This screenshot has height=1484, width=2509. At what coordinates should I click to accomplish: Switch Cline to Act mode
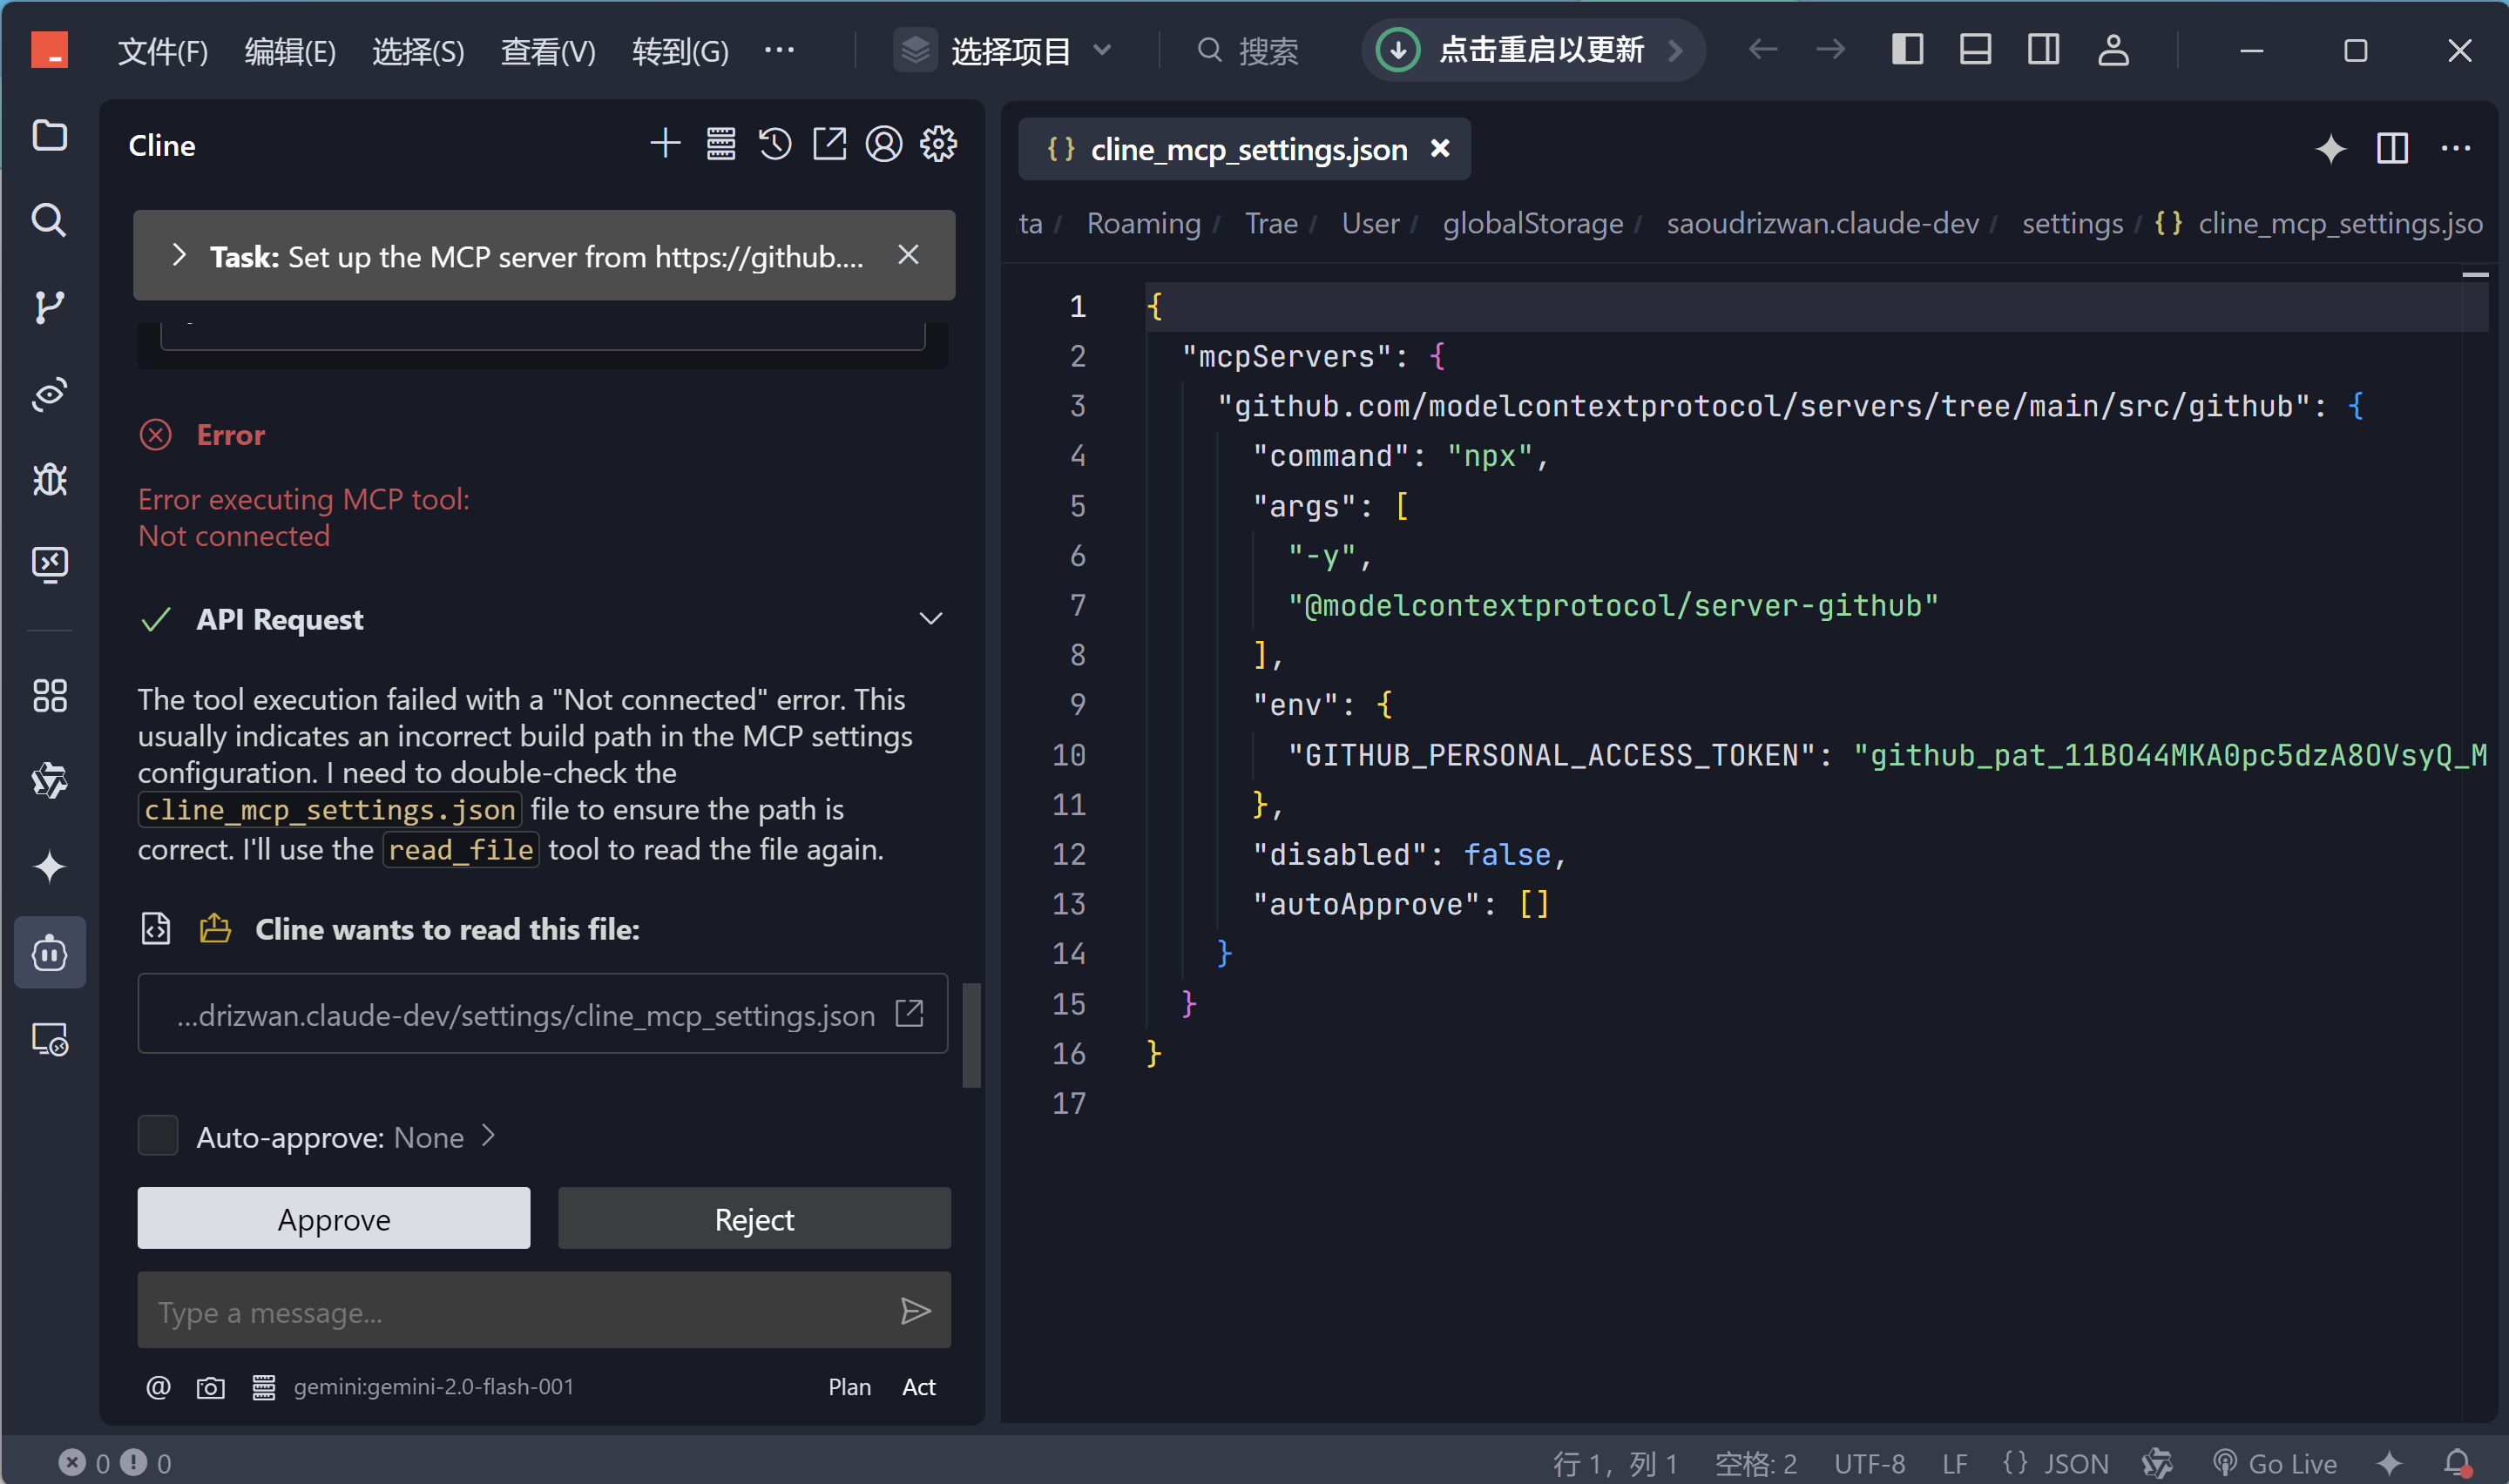[x=918, y=1387]
